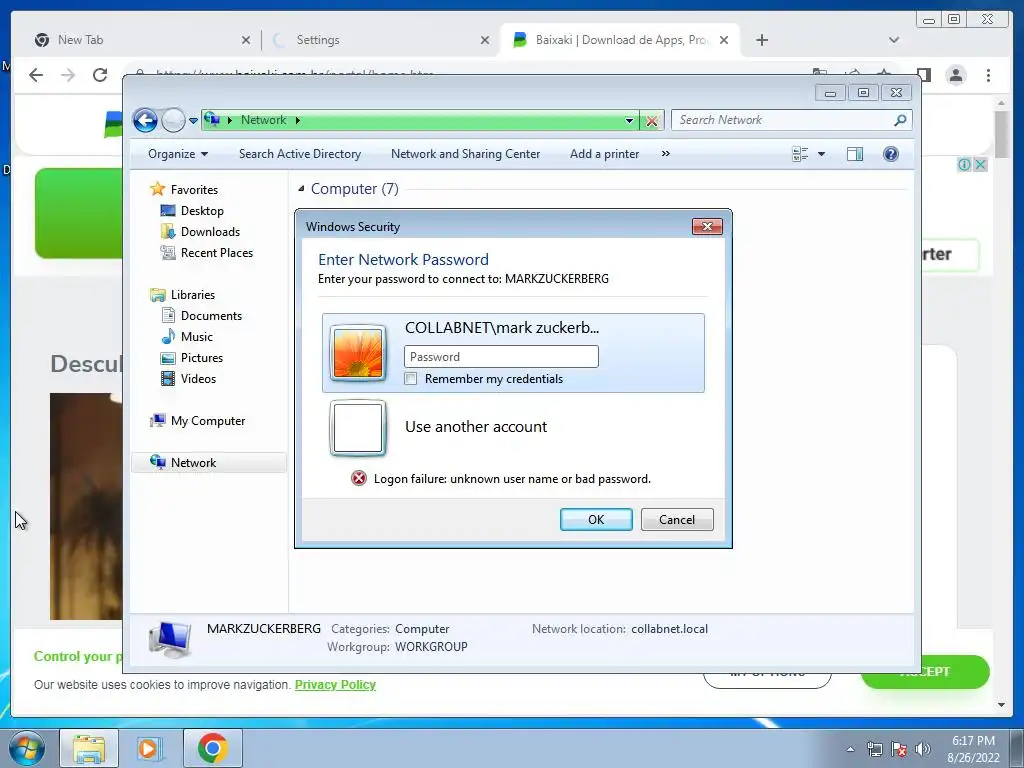Viewport: 1024px width, 768px height.
Task: Open Windows Explorer from taskbar
Action: [x=89, y=748]
